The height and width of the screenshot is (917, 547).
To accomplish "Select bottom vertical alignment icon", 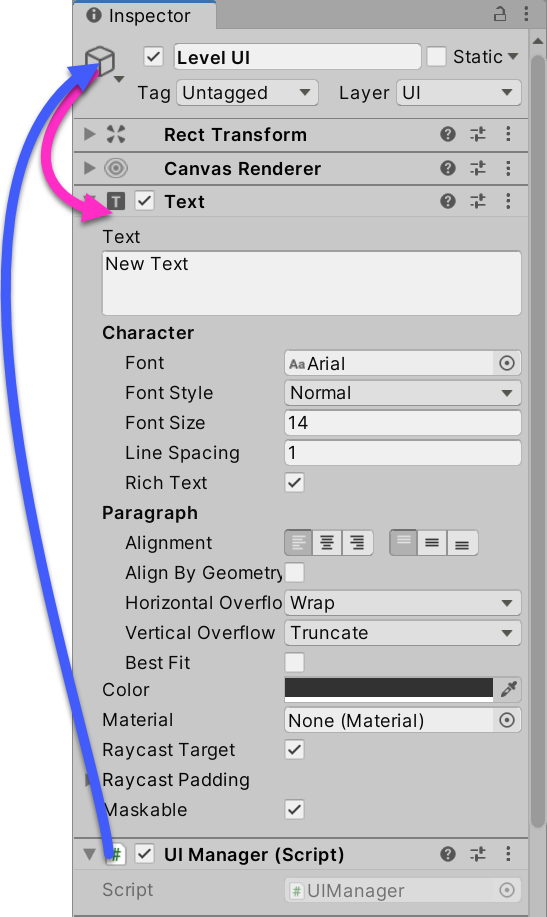I will pyautogui.click(x=462, y=543).
